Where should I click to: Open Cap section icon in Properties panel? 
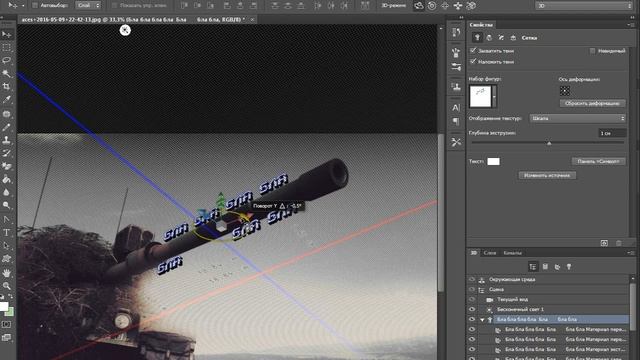pyautogui.click(x=501, y=38)
